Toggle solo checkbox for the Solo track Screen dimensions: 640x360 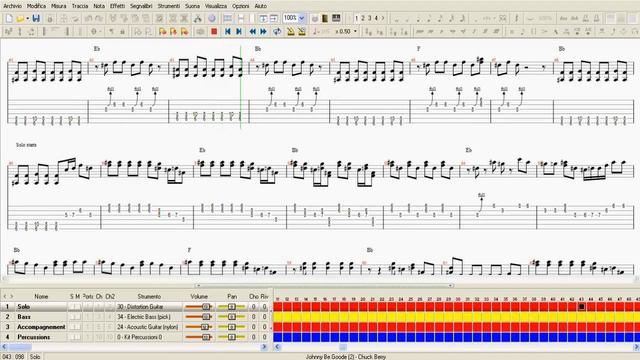coord(72,307)
